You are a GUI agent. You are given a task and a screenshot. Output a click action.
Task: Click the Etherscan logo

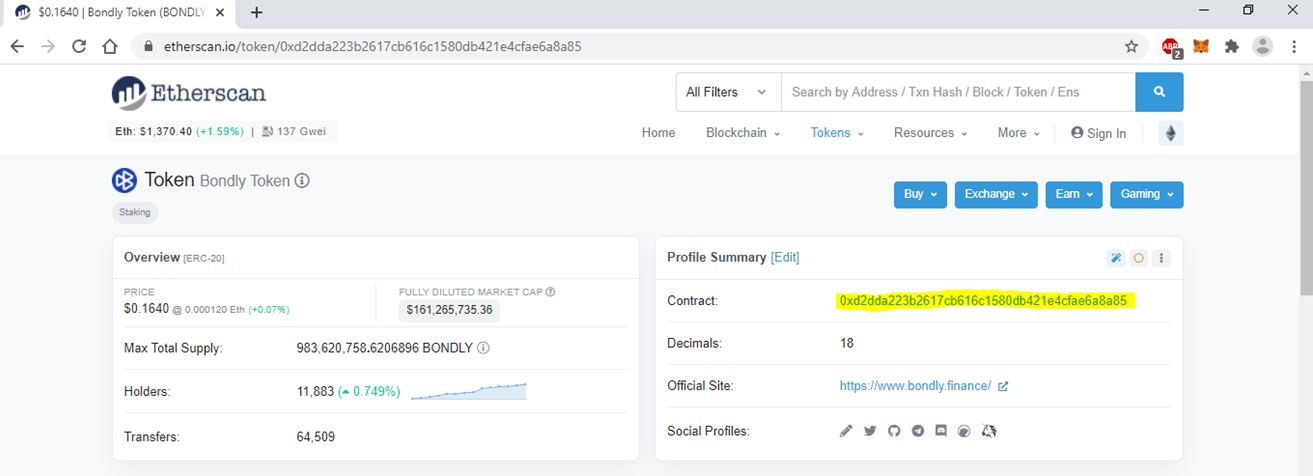189,93
